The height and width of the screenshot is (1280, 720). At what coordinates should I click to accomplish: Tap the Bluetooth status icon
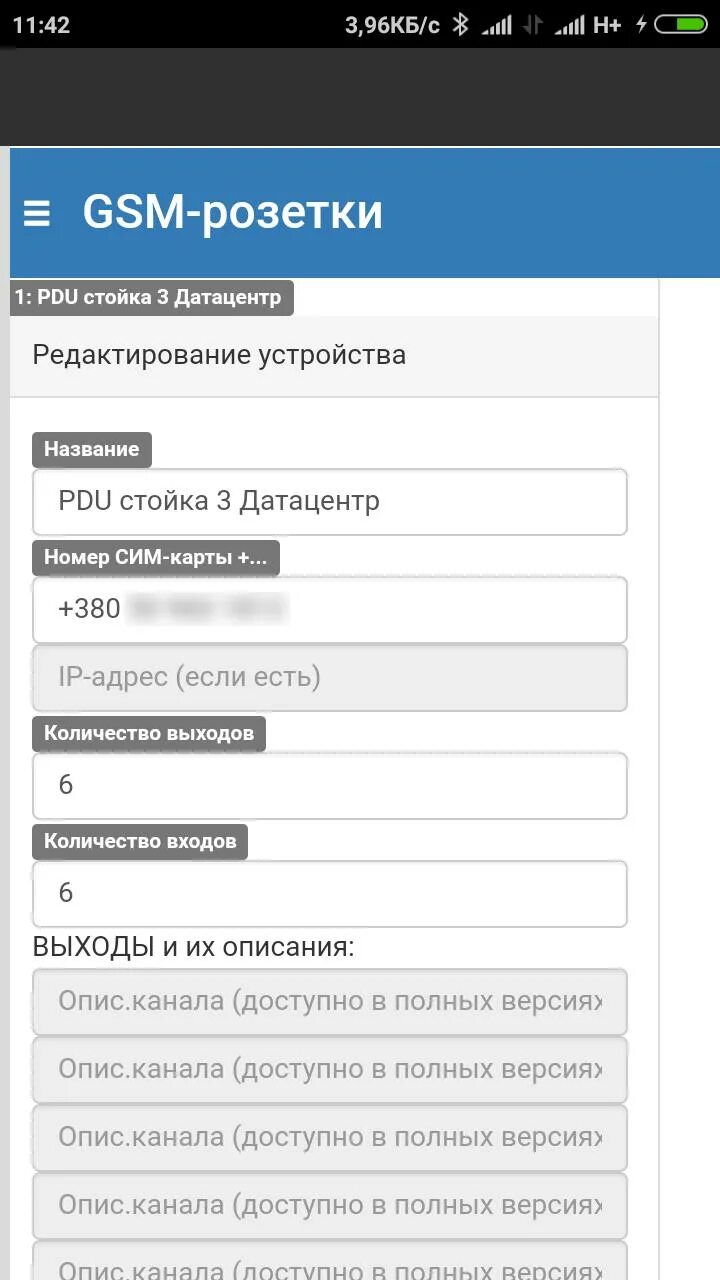click(x=460, y=25)
